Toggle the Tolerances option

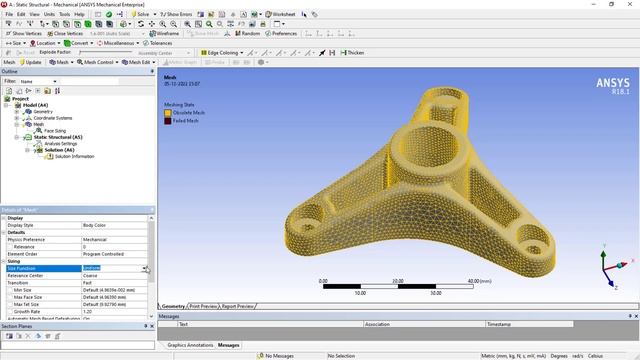(158, 43)
